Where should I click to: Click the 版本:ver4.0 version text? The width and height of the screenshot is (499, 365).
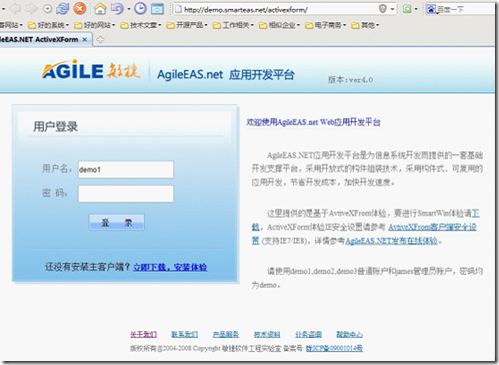coord(350,80)
